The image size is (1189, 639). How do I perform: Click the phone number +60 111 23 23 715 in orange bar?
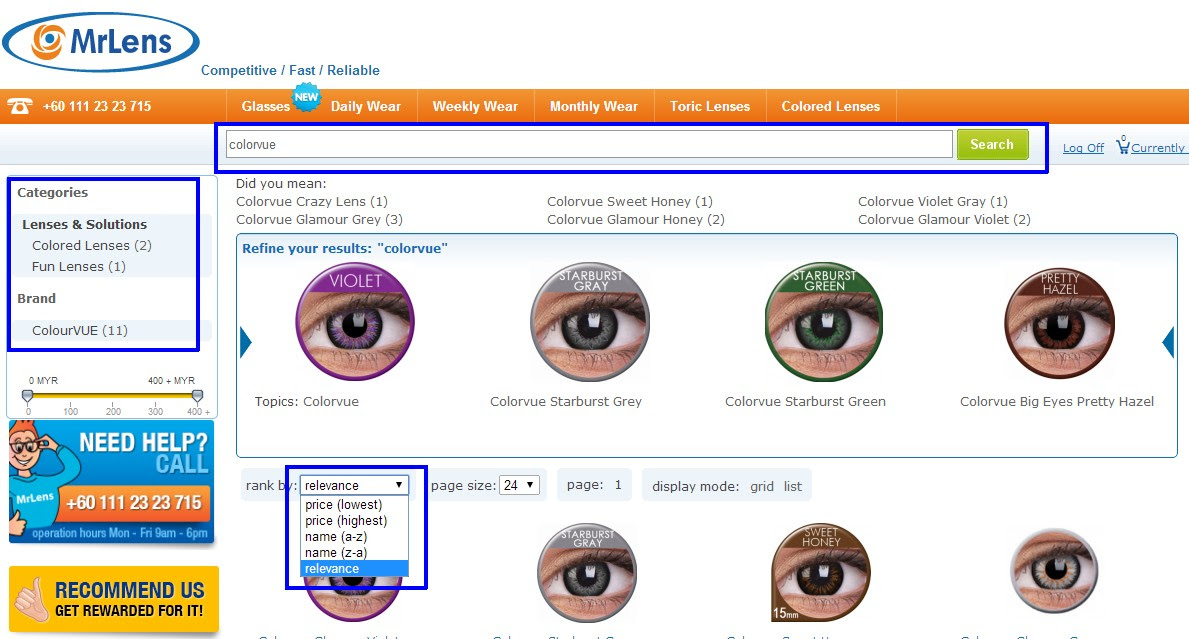click(x=97, y=106)
